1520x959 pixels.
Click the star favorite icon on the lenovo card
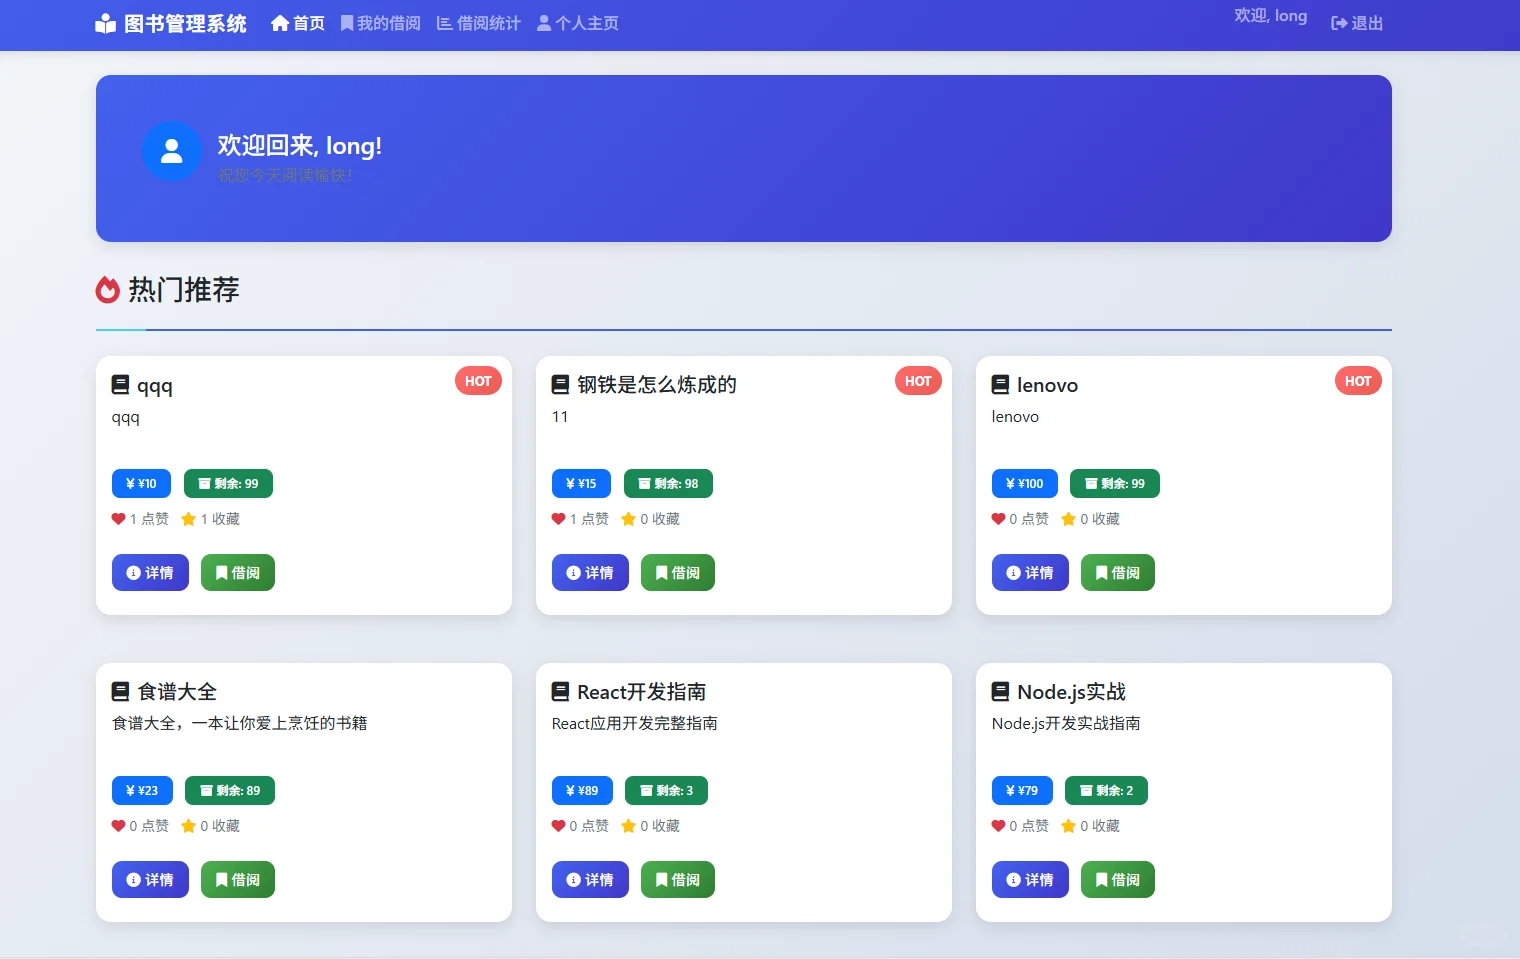[1067, 519]
